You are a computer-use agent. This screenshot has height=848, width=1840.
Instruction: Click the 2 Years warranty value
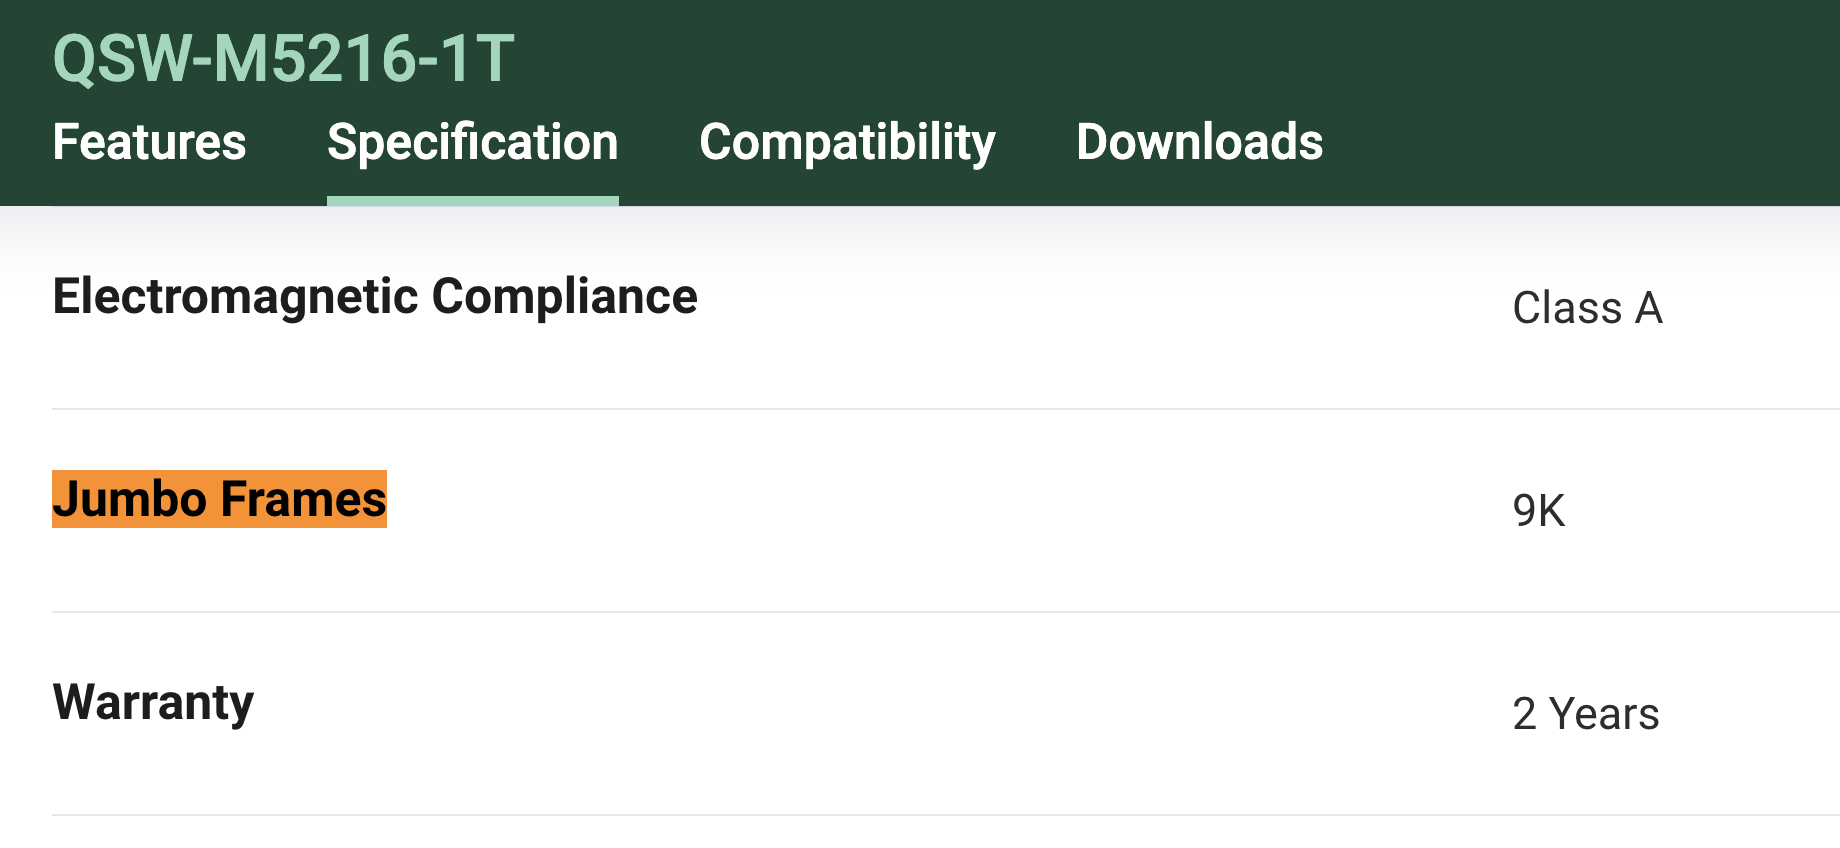1585,714
